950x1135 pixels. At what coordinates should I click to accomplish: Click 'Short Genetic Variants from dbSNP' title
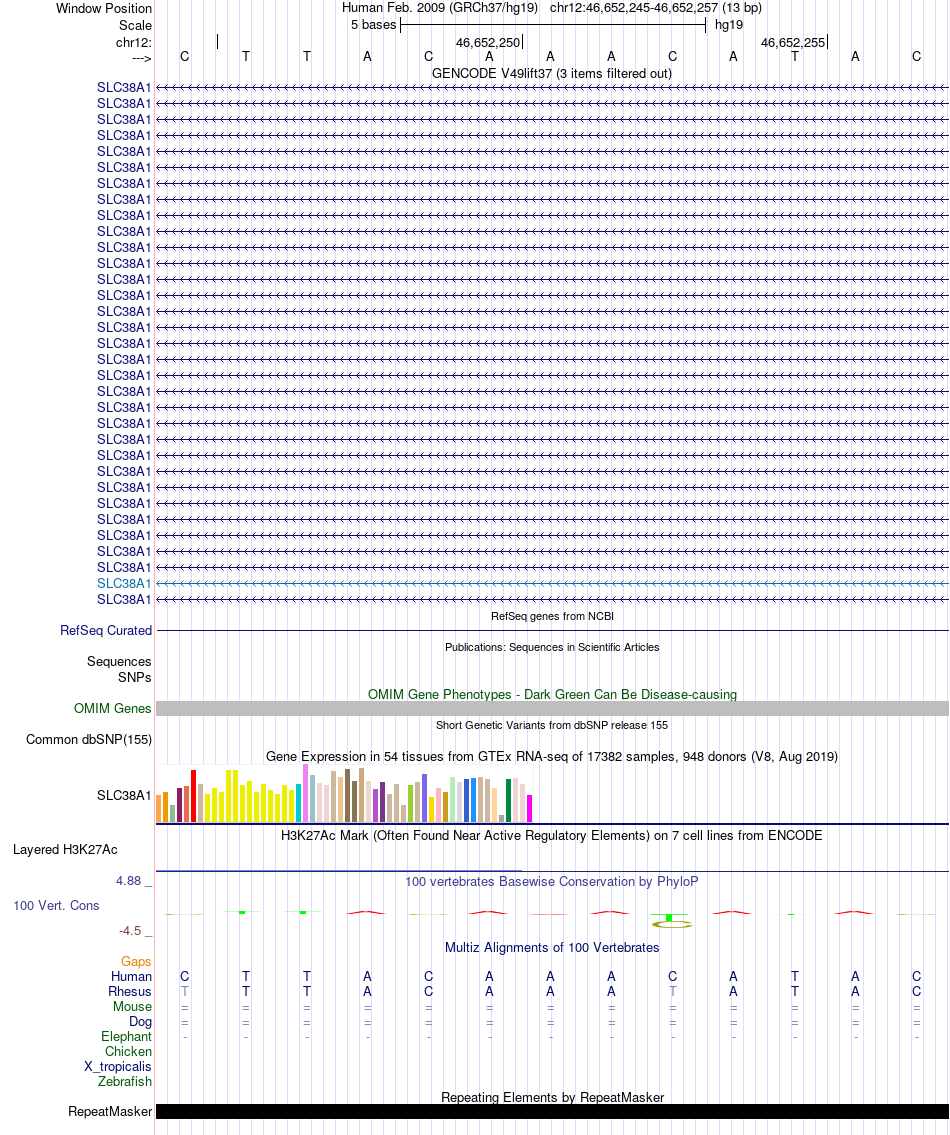click(x=552, y=725)
